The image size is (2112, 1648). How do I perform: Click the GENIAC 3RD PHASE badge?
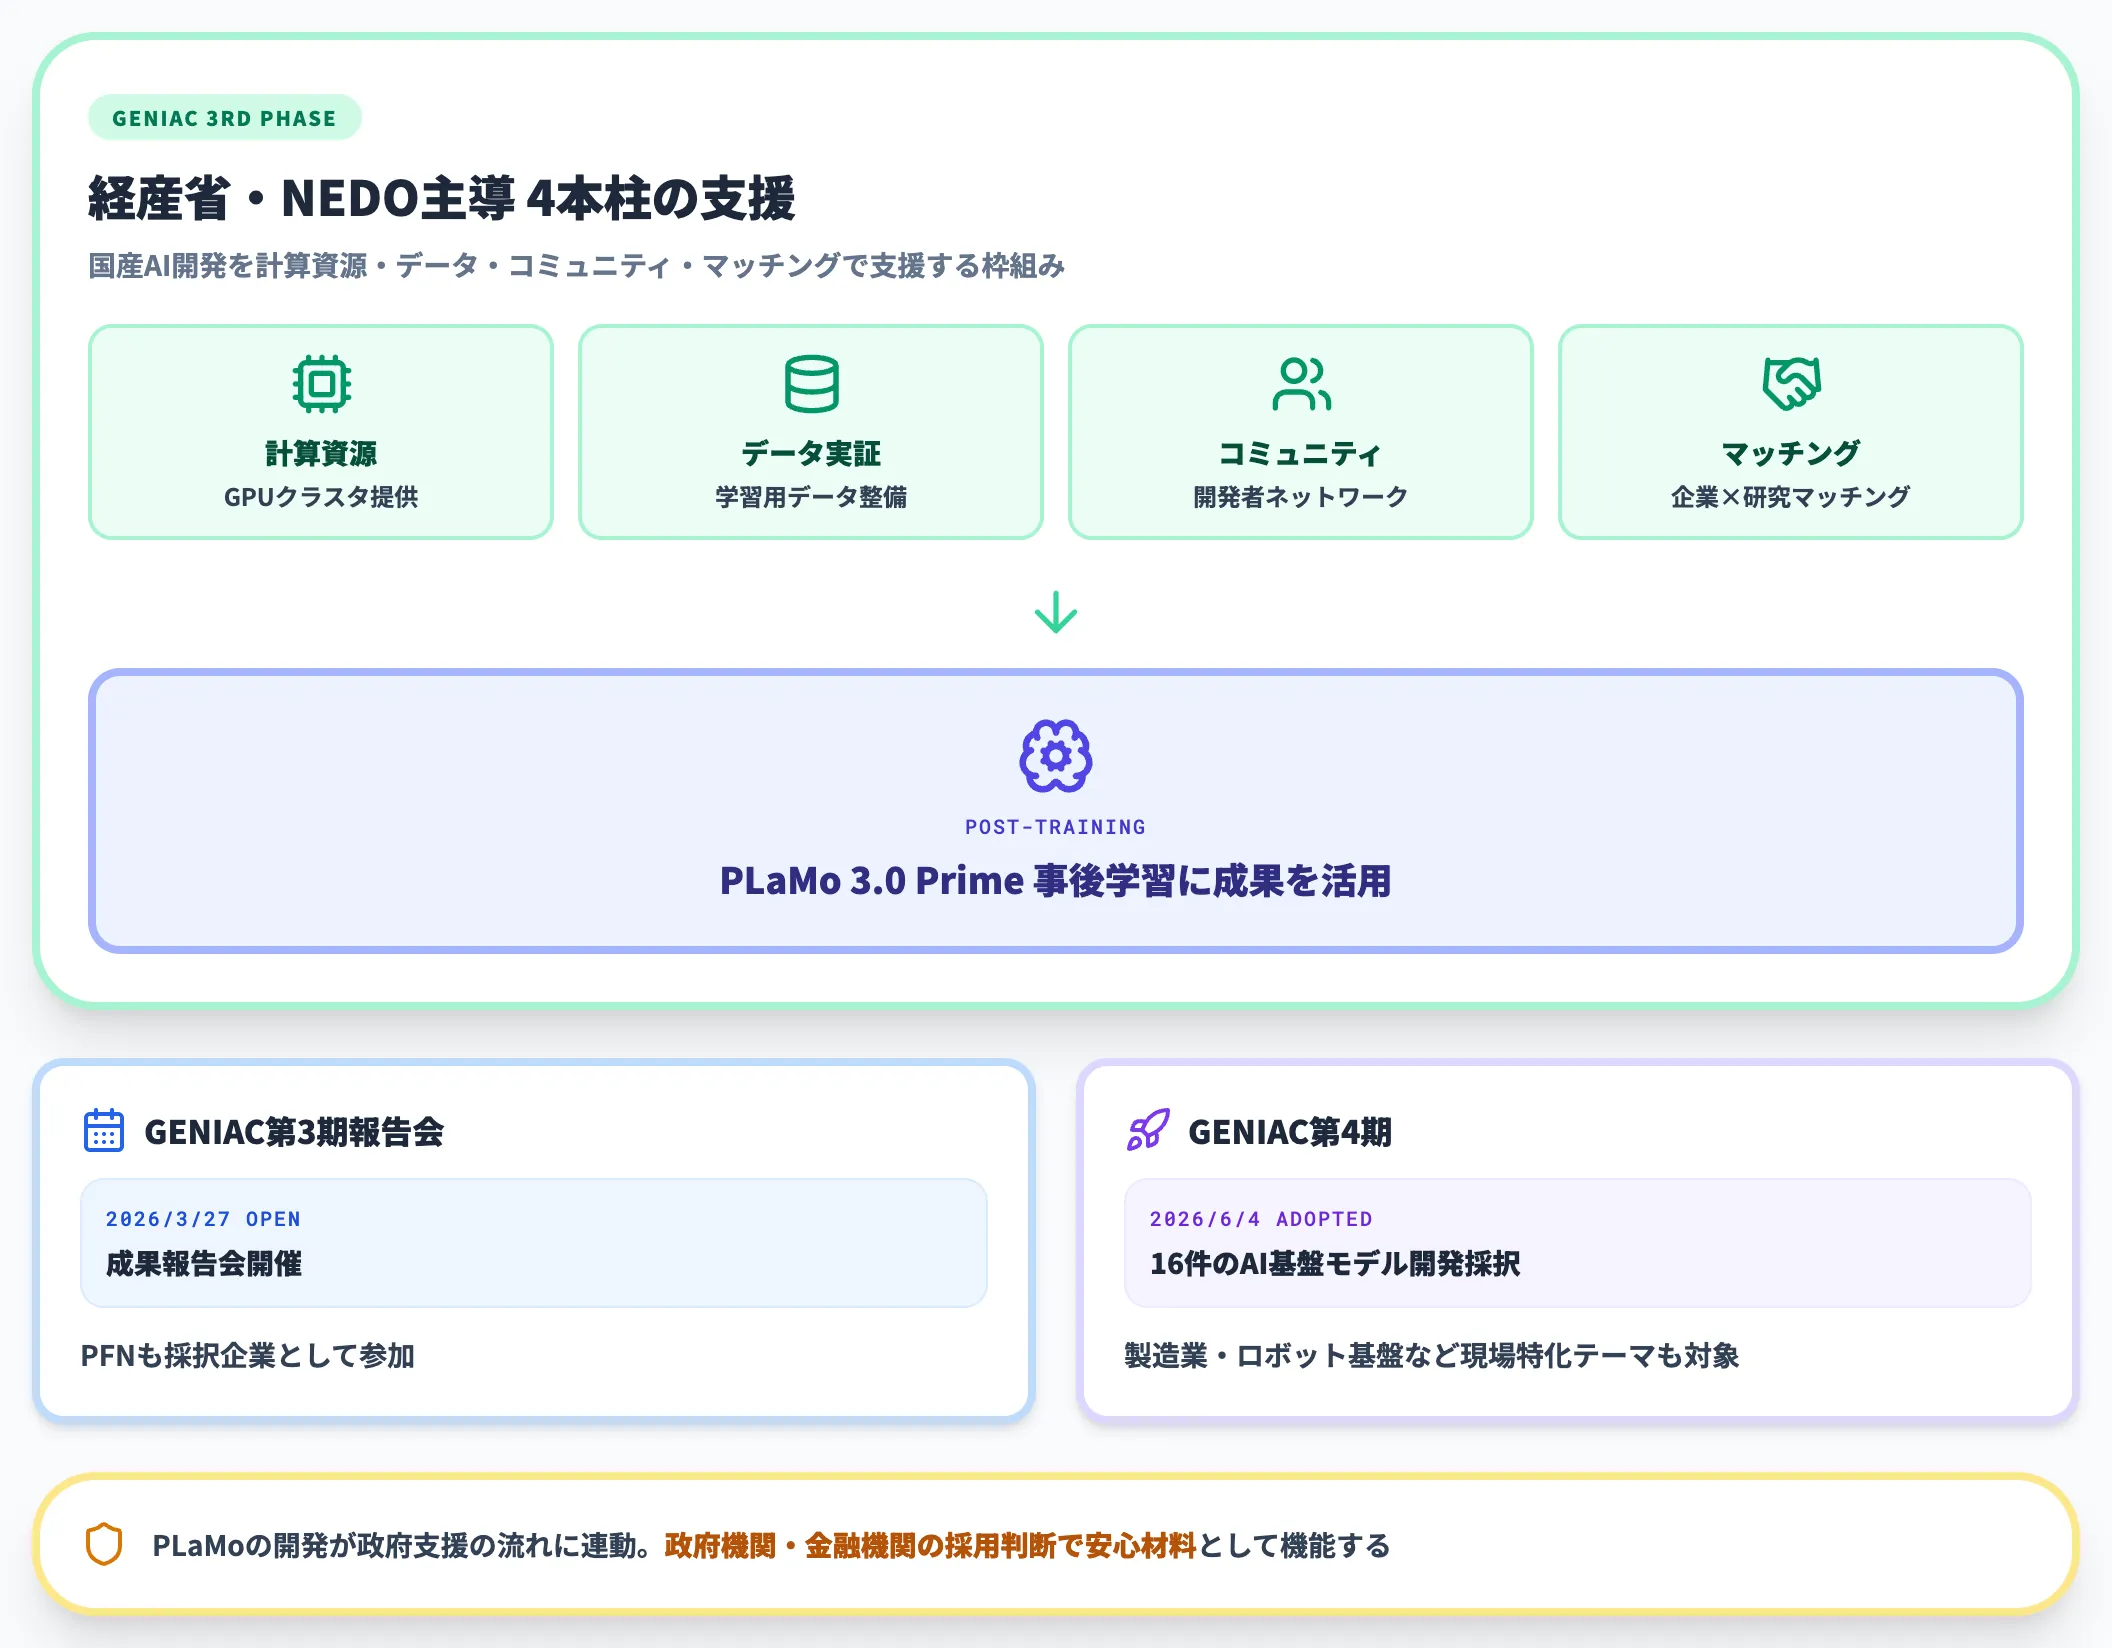(225, 118)
